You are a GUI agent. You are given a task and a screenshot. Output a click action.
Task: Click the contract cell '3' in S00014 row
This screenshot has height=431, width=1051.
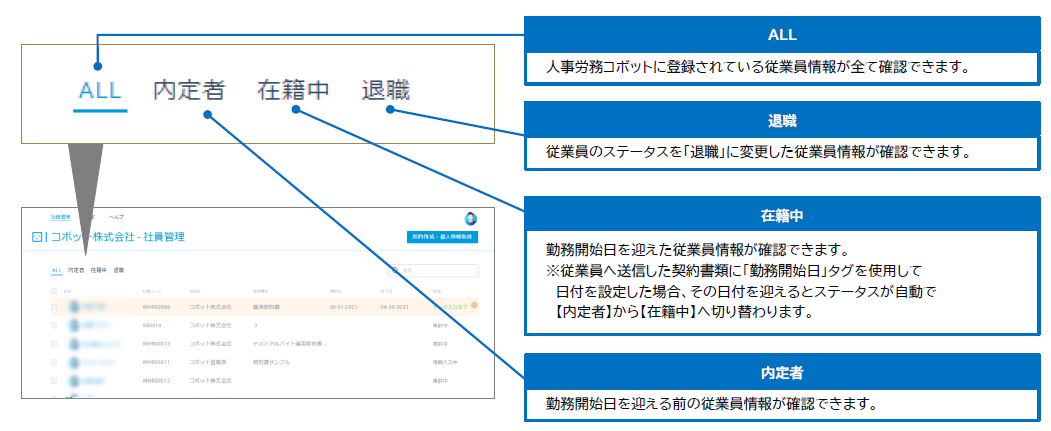click(255, 325)
